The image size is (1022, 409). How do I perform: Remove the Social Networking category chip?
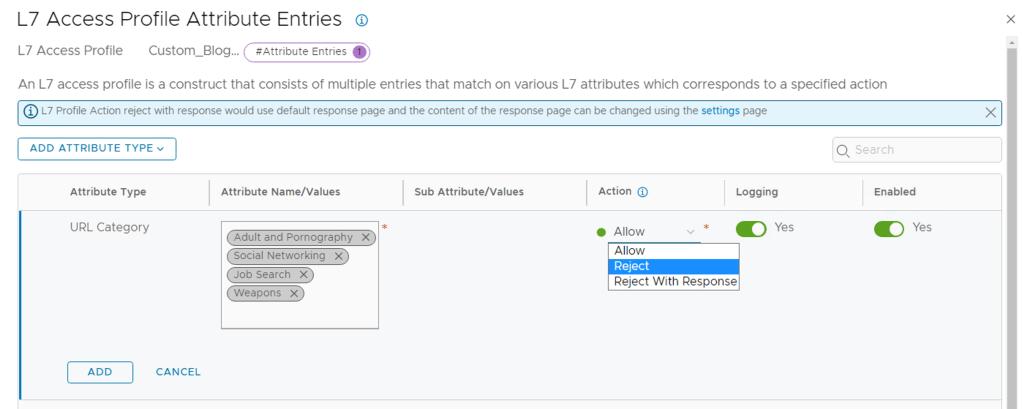[339, 256]
